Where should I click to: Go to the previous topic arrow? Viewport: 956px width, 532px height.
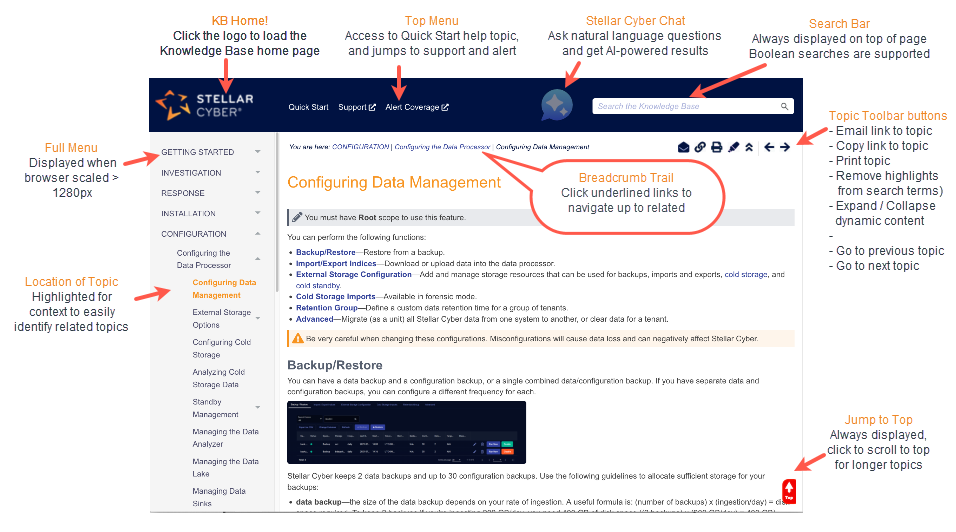click(769, 147)
